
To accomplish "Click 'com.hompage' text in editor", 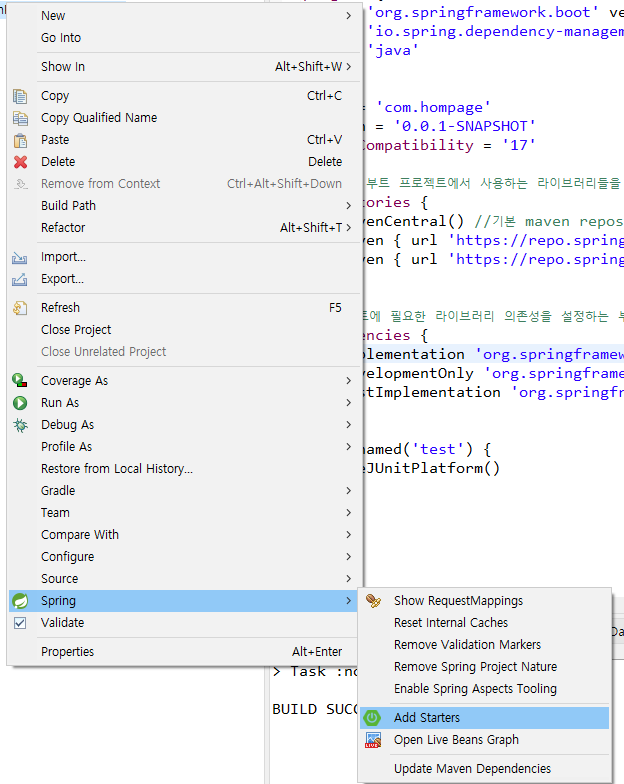I will [433, 108].
